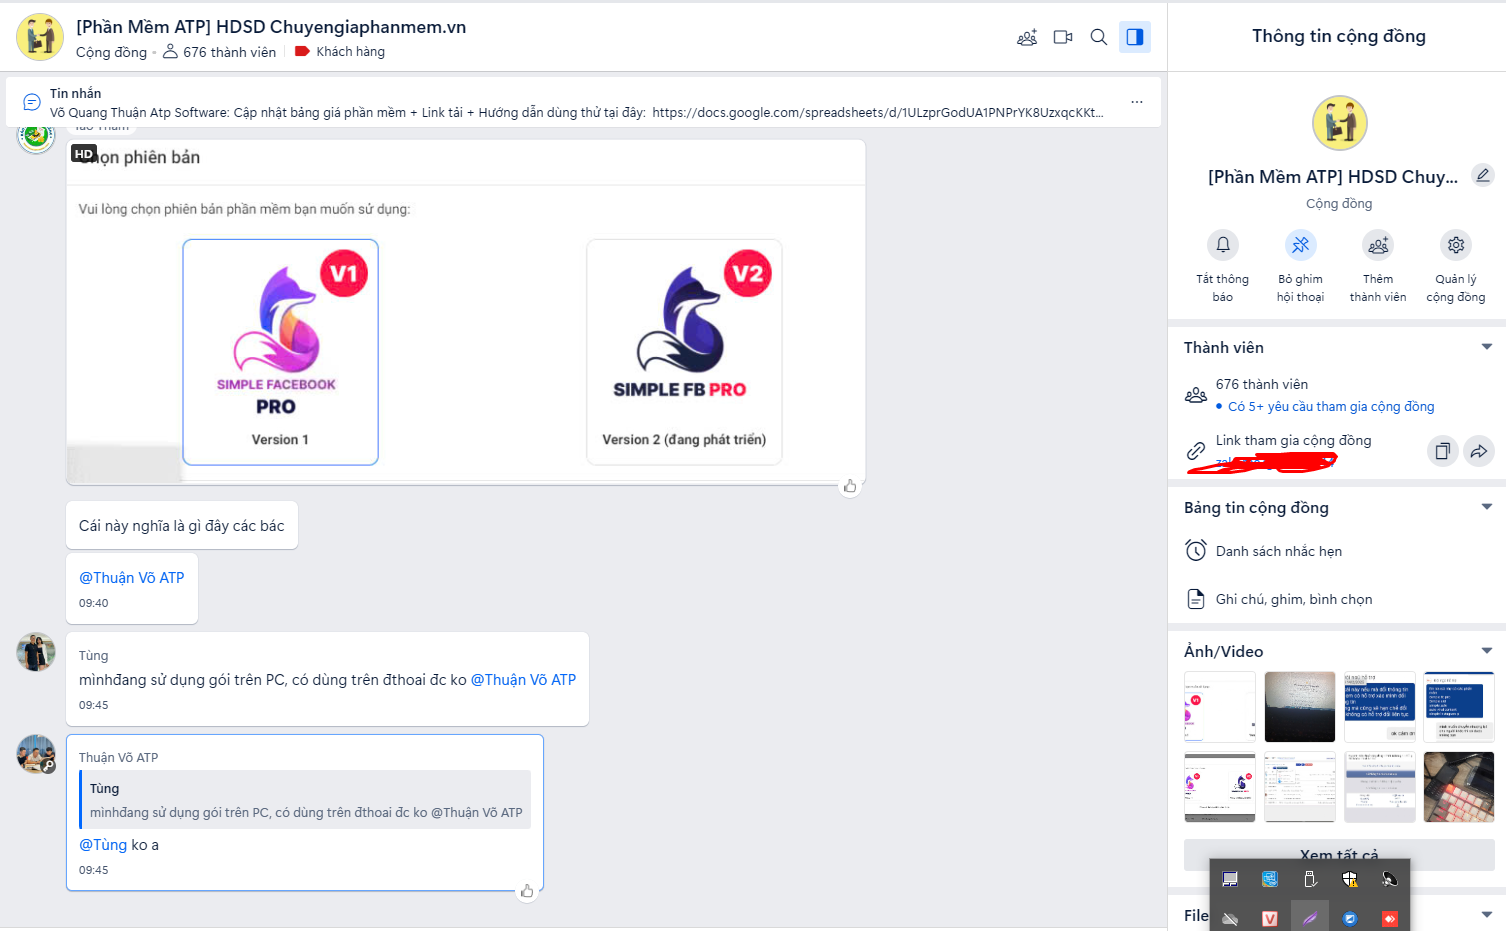1506x931 pixels.
Task: Click Thêm thành viên add-member icon
Action: click(1378, 245)
